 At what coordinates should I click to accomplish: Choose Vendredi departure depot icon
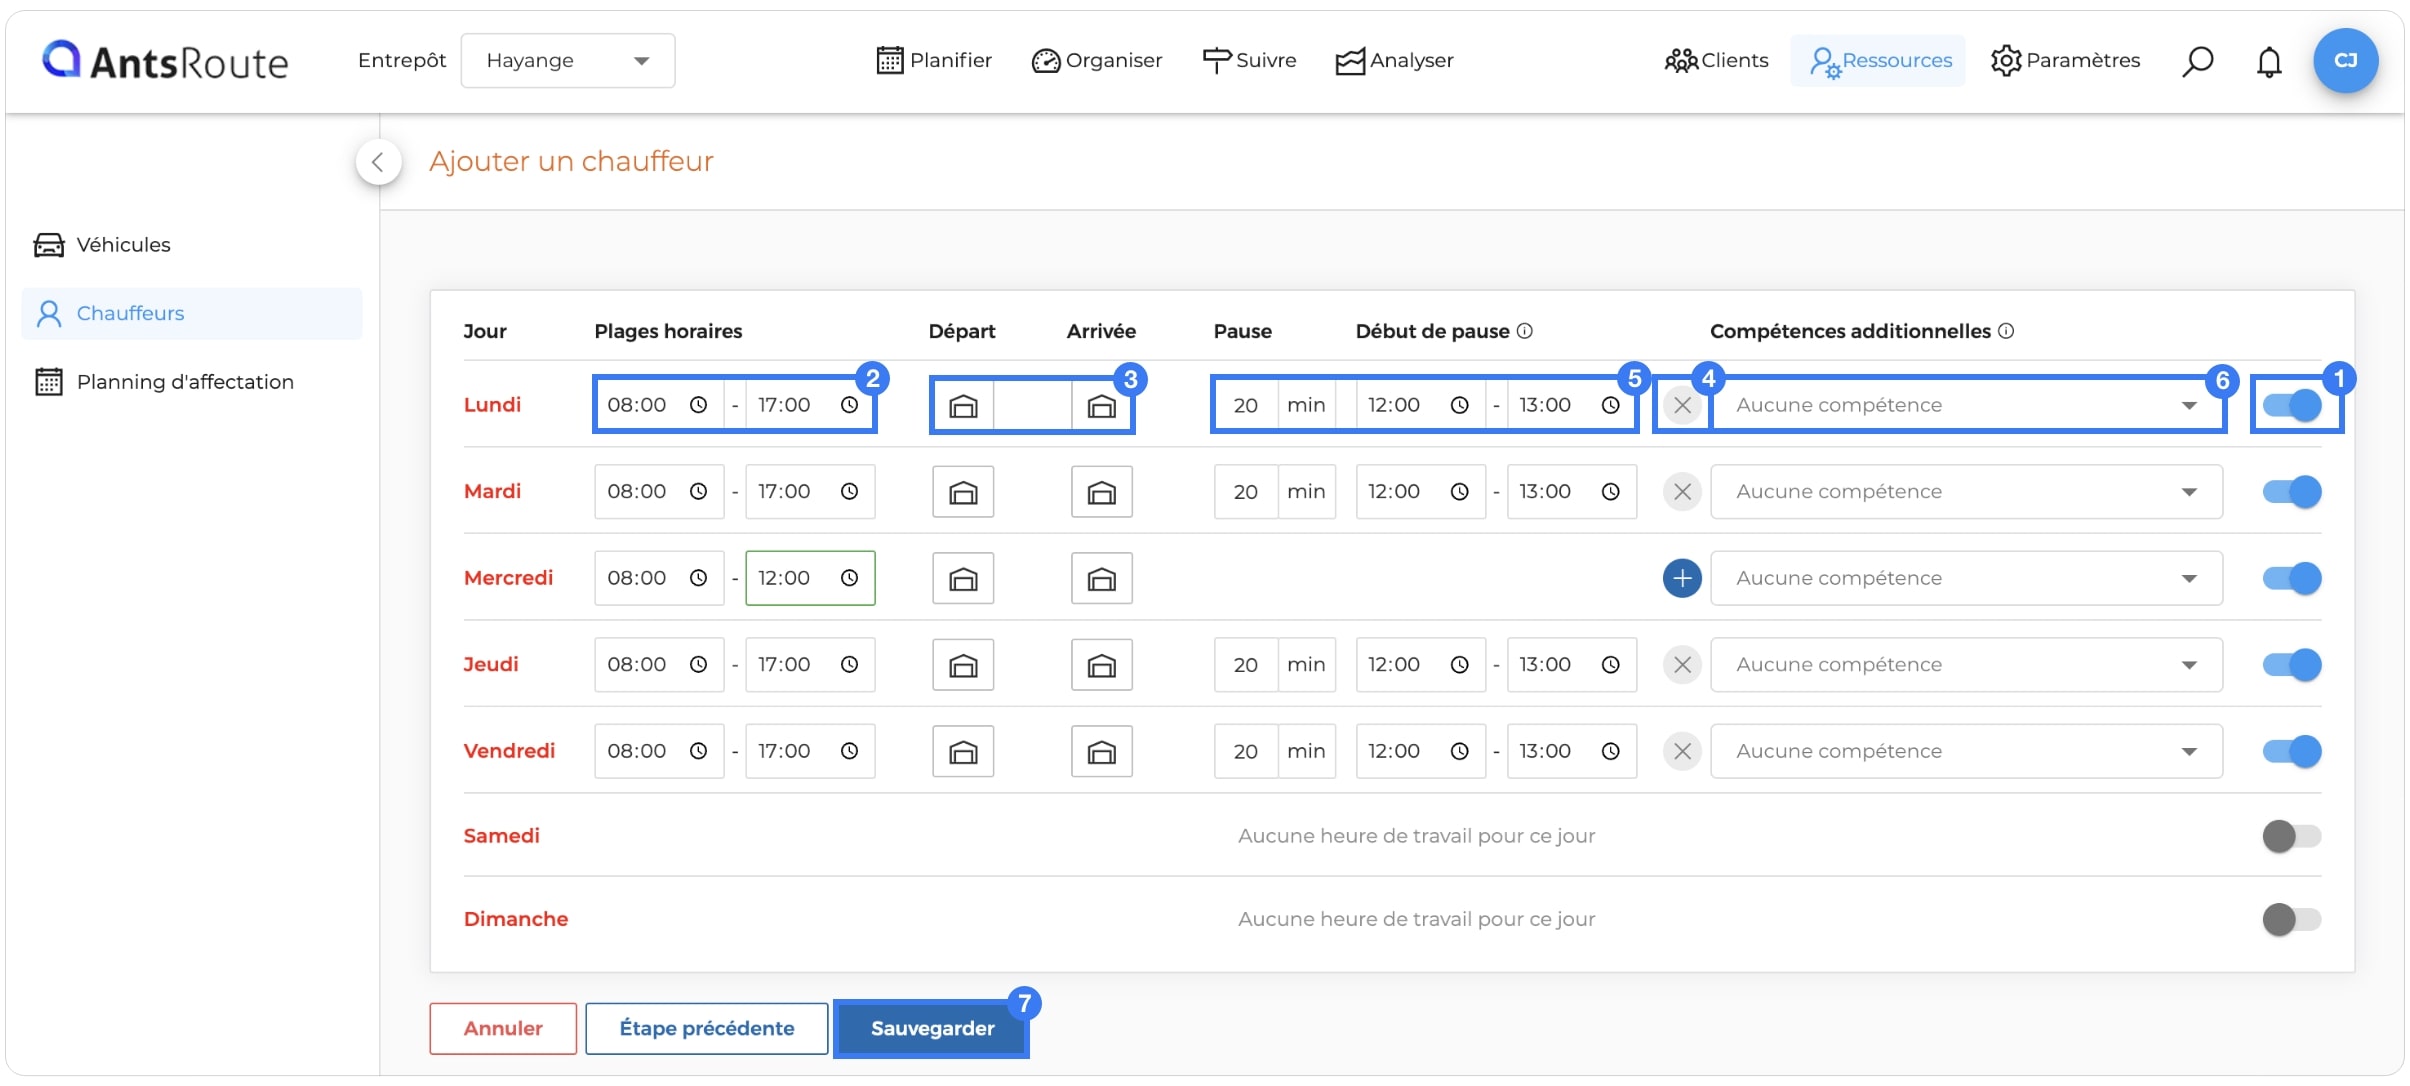coord(963,752)
